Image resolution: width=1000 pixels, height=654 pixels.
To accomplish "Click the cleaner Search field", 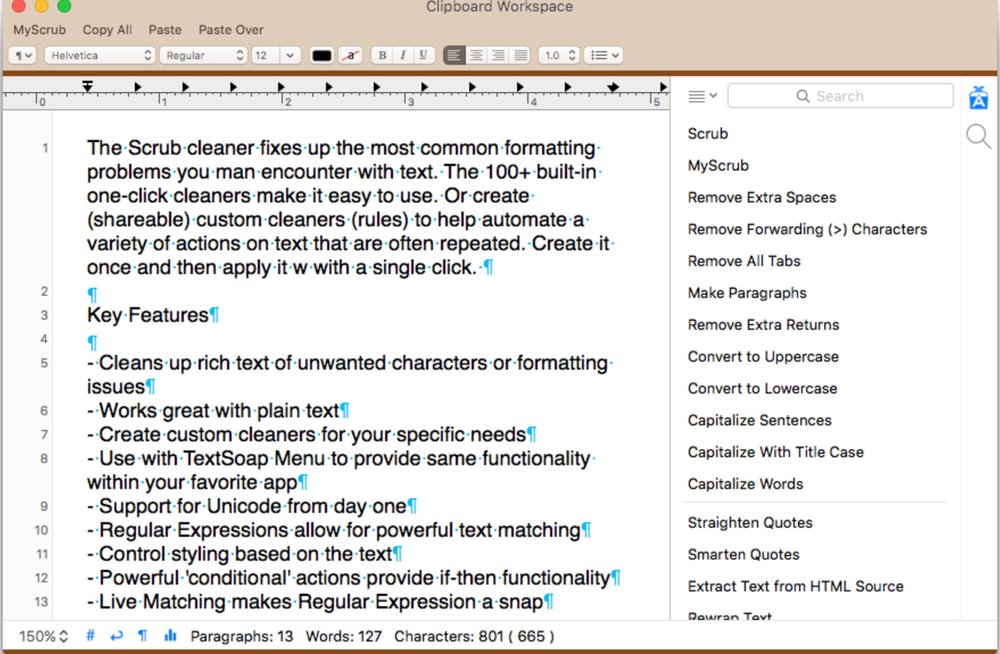I will (x=840, y=96).
